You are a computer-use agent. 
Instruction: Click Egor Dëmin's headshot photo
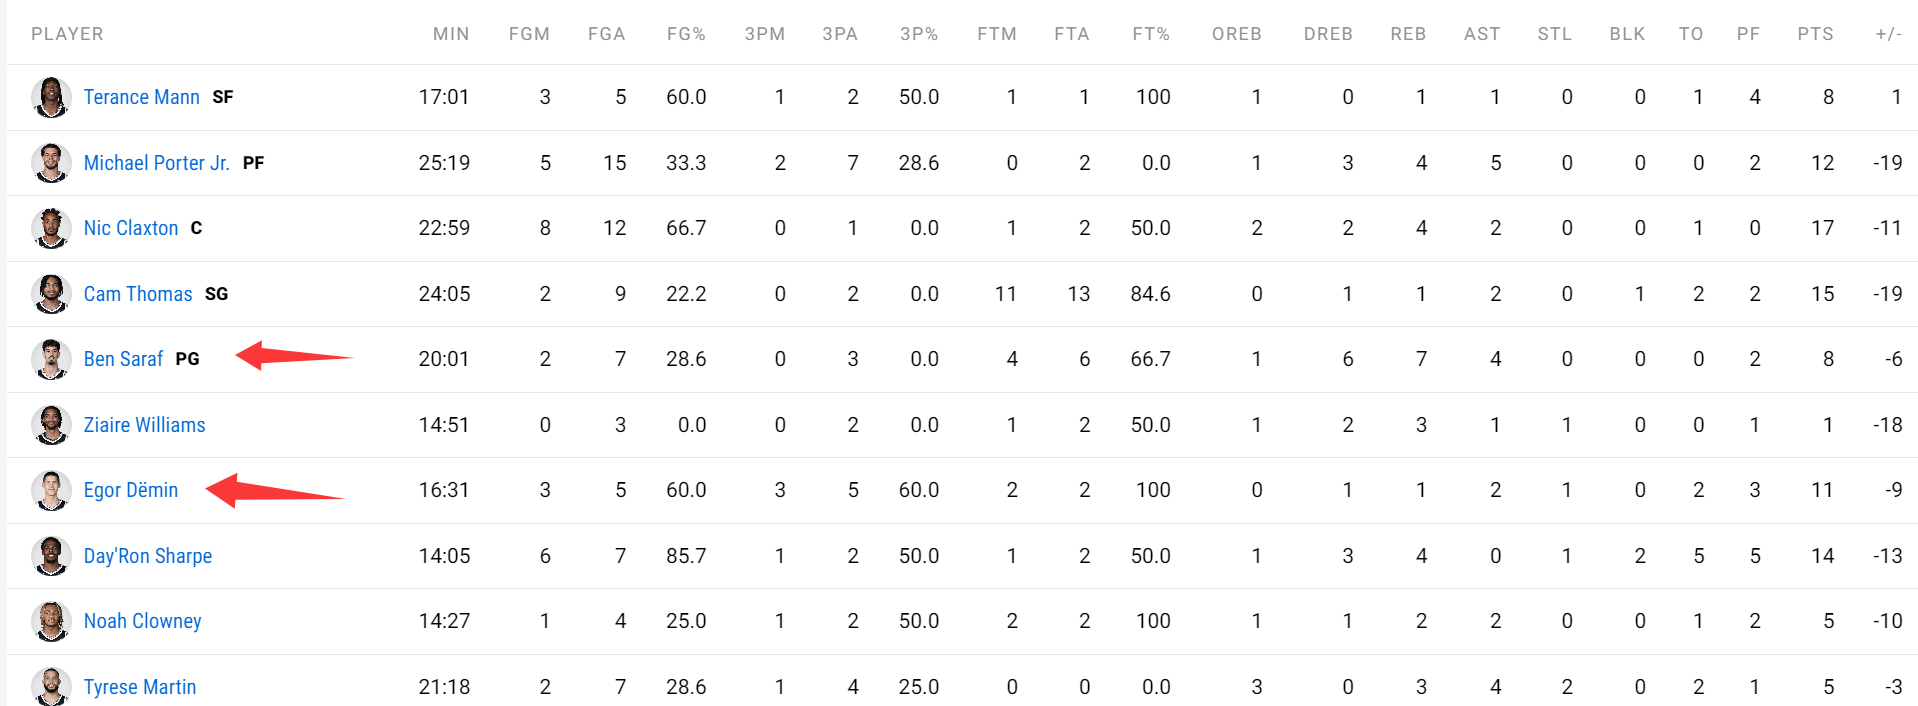point(50,490)
